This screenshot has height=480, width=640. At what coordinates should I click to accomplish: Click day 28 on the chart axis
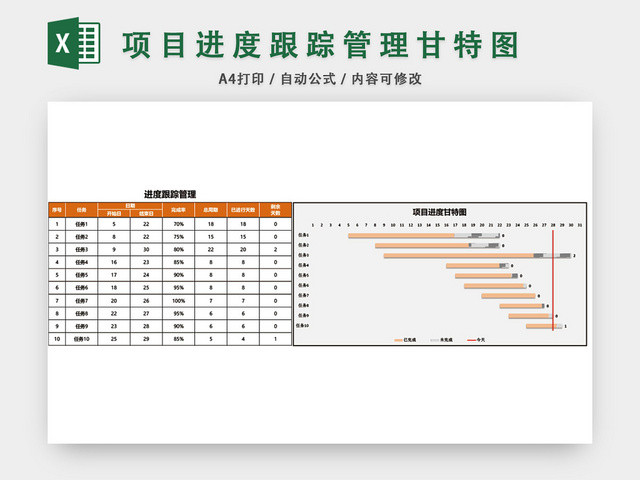[x=553, y=225]
